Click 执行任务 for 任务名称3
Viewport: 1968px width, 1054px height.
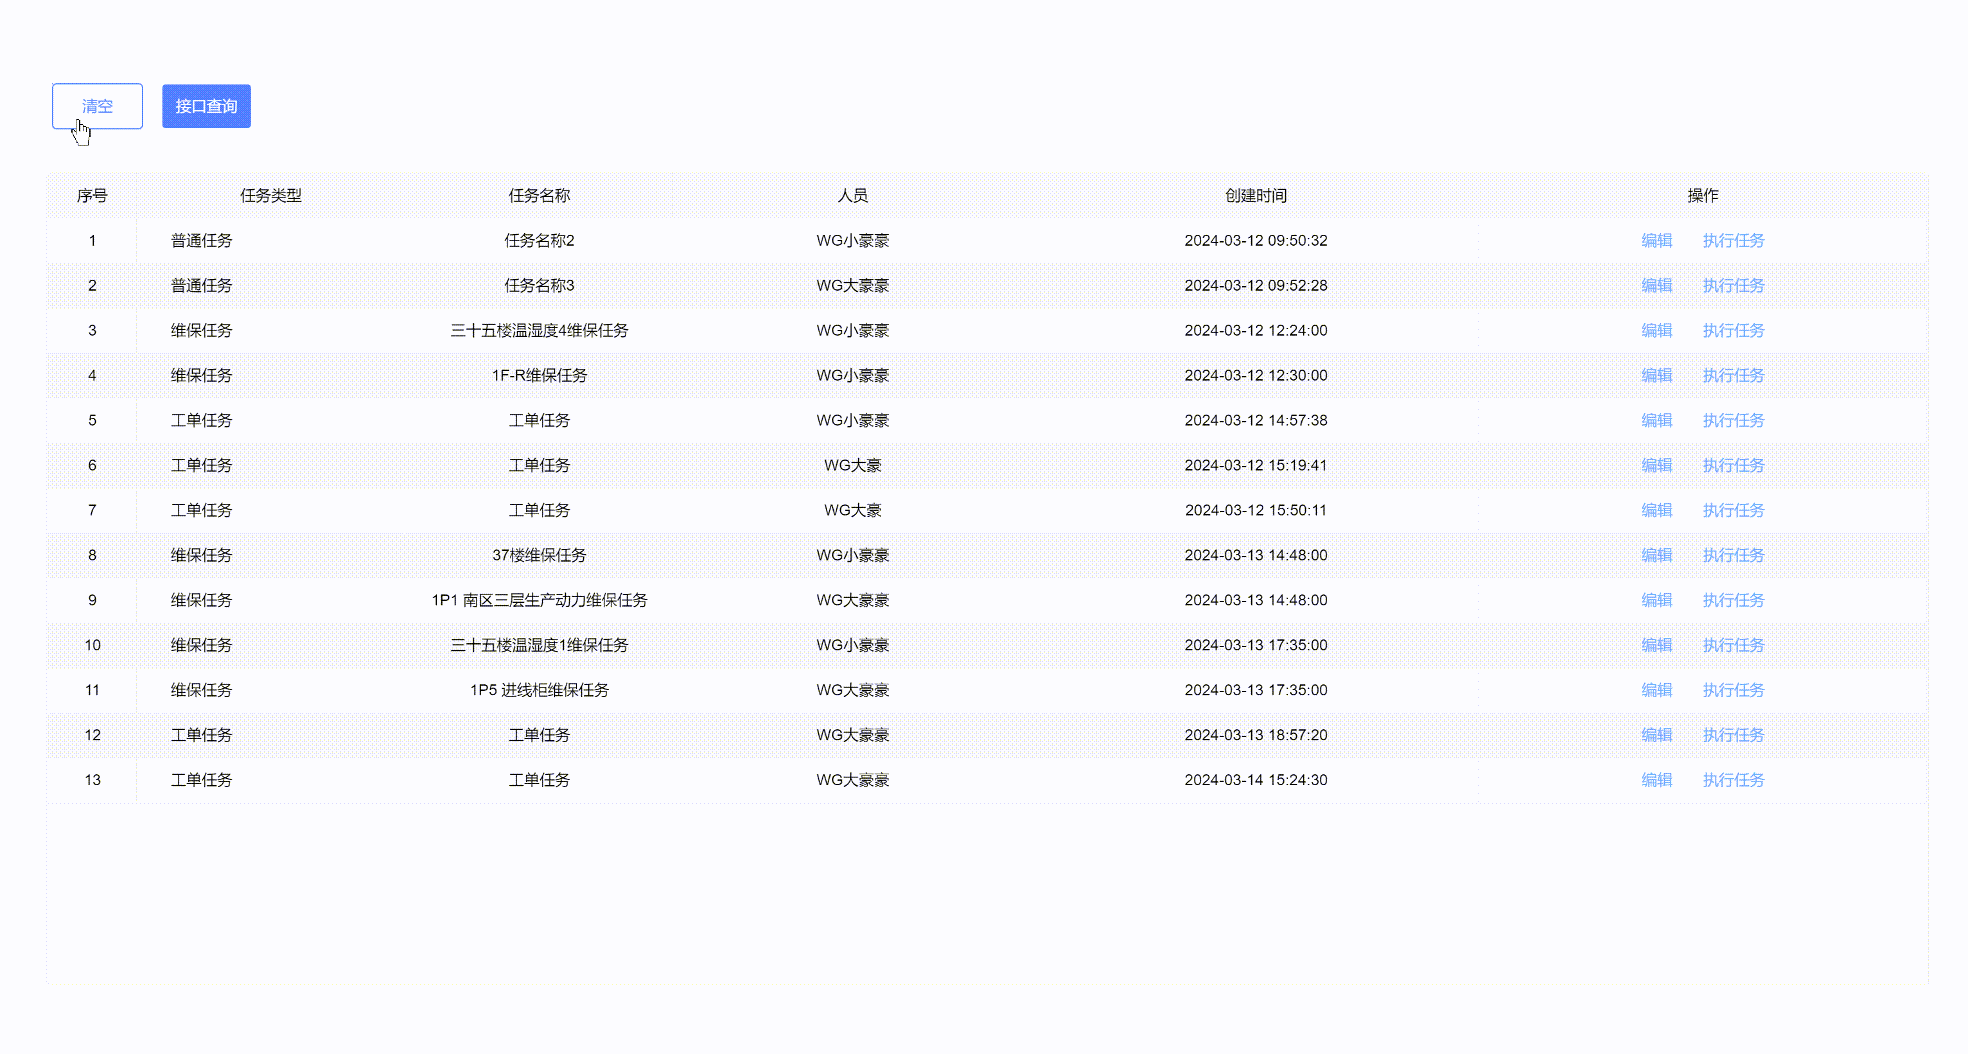pos(1733,285)
